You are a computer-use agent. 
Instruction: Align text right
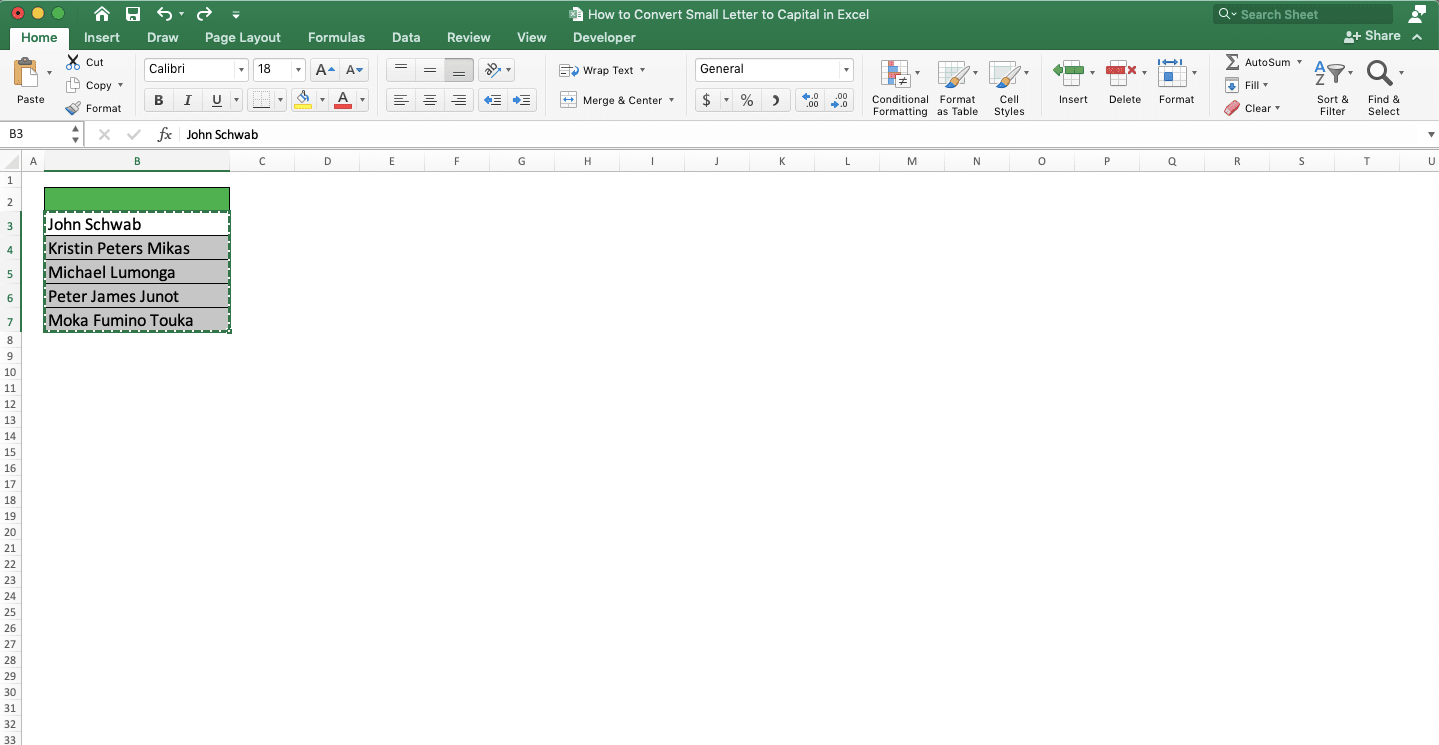point(459,100)
